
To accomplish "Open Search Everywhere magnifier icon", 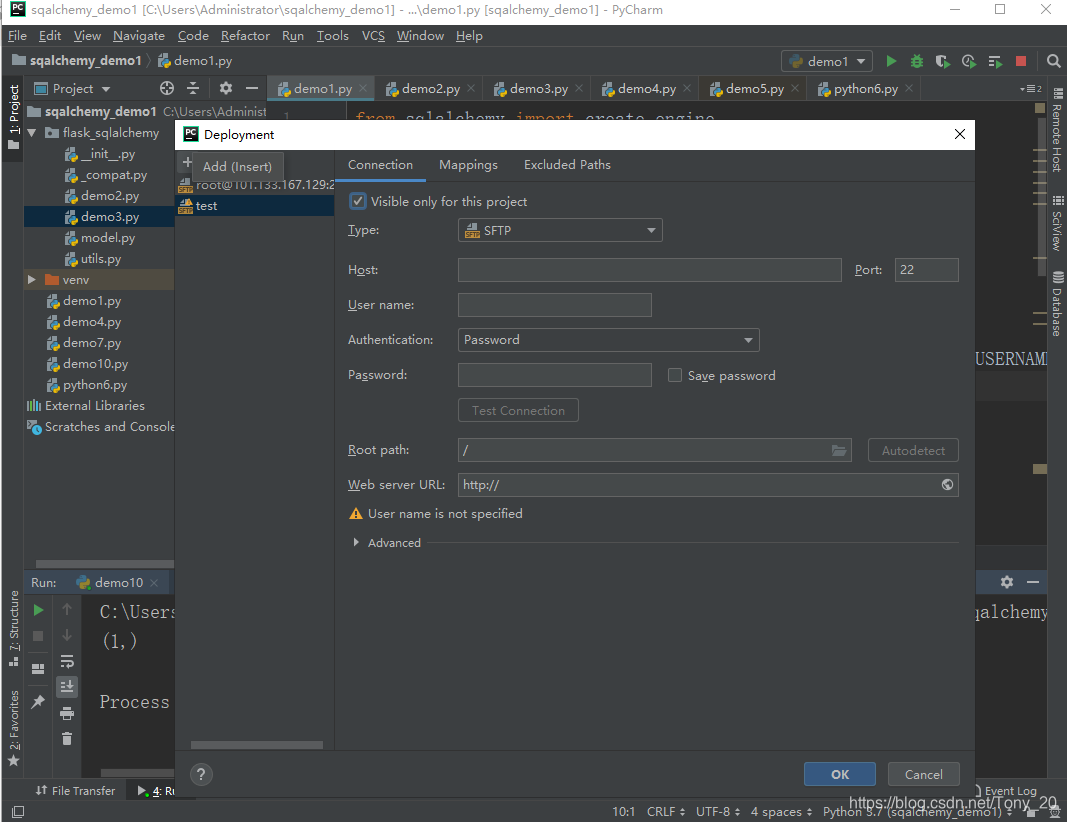I will pyautogui.click(x=1053, y=61).
